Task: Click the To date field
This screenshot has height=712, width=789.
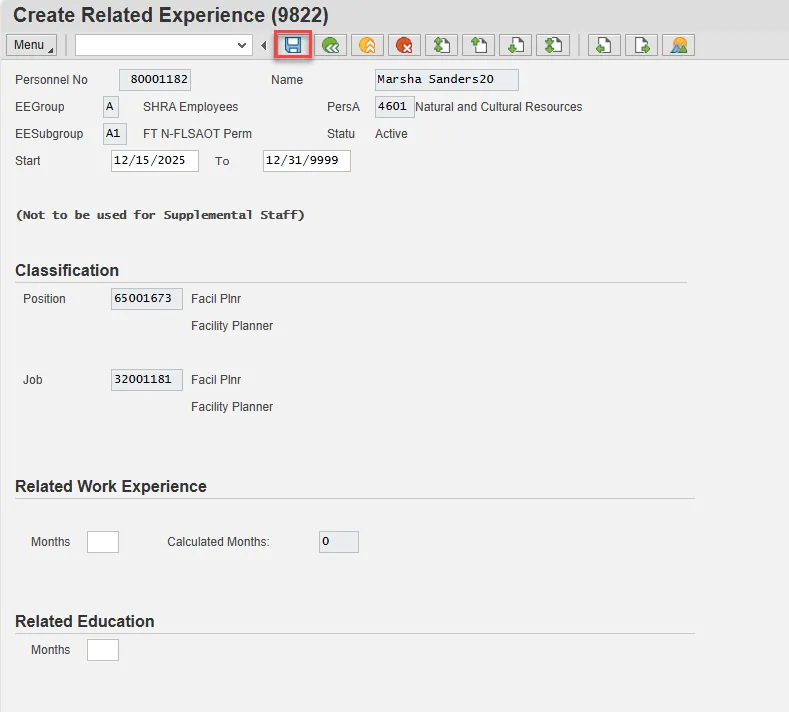Action: 306,161
